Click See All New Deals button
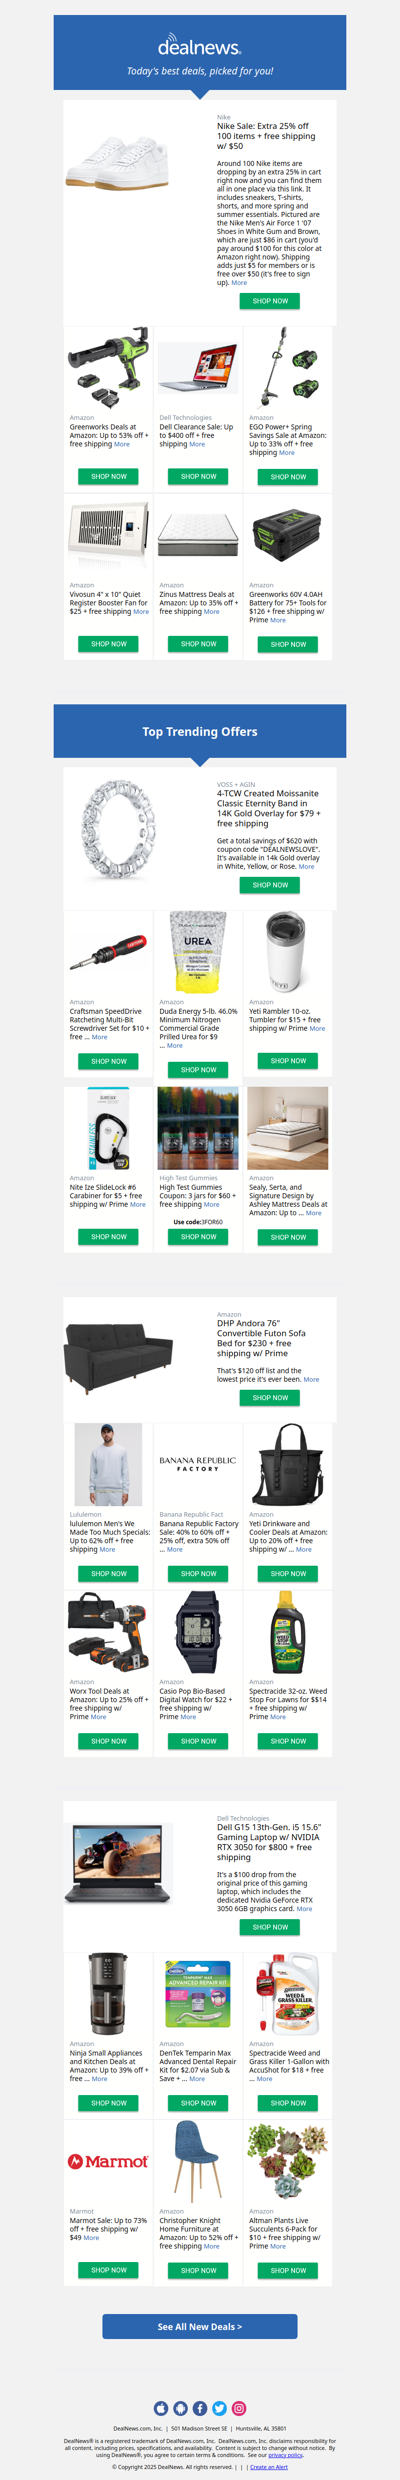This screenshot has height=2480, width=400. point(200,2326)
